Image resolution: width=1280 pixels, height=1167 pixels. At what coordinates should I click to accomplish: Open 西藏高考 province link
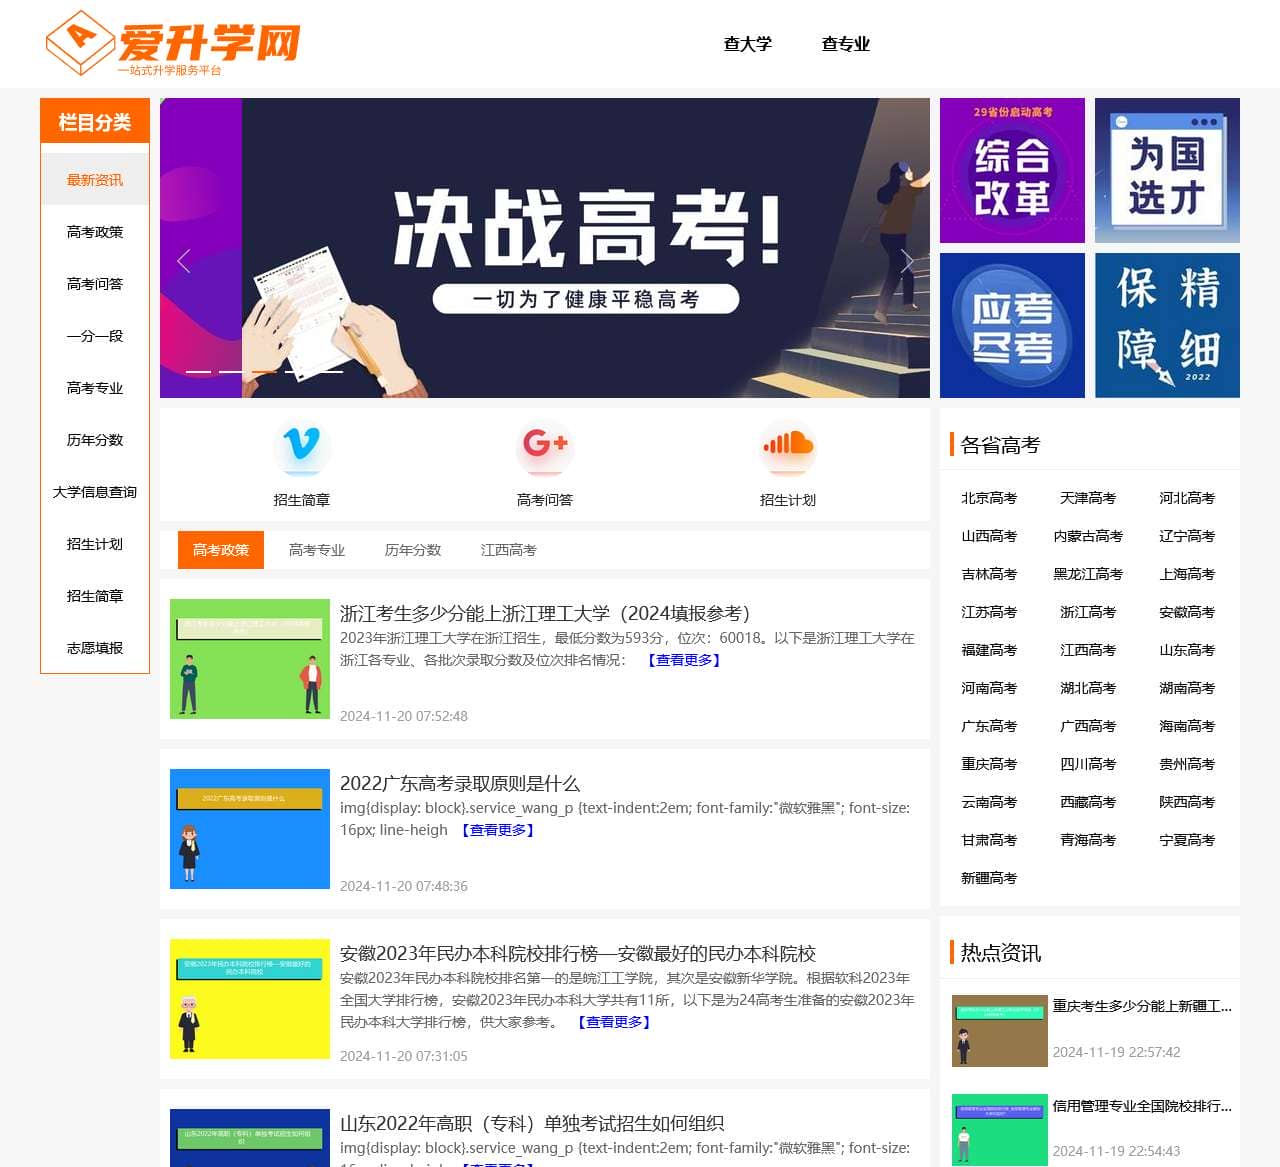click(x=1088, y=802)
